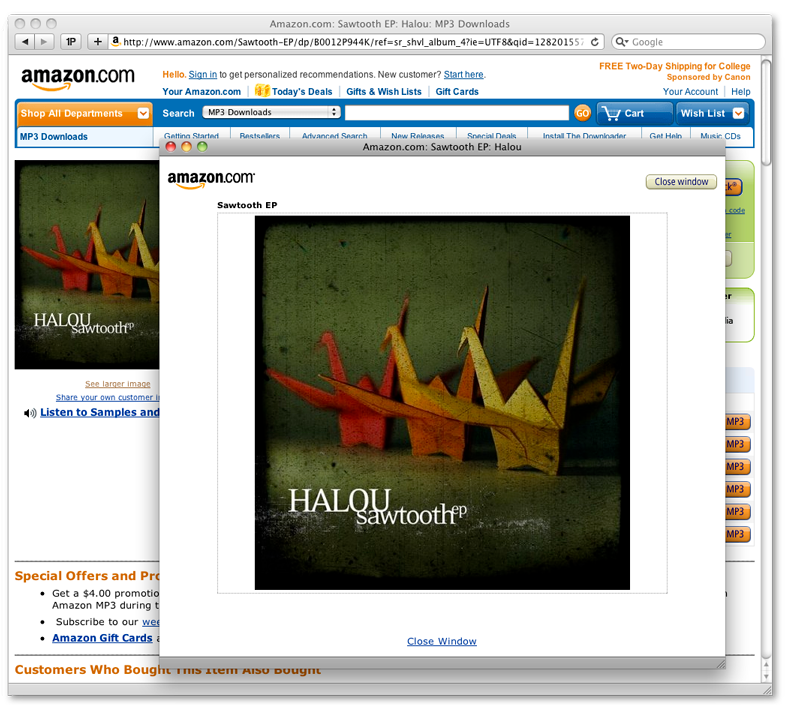Image resolution: width=785 pixels, height=705 pixels.
Task: Click the Close Window link at popup bottom
Action: (x=442, y=641)
